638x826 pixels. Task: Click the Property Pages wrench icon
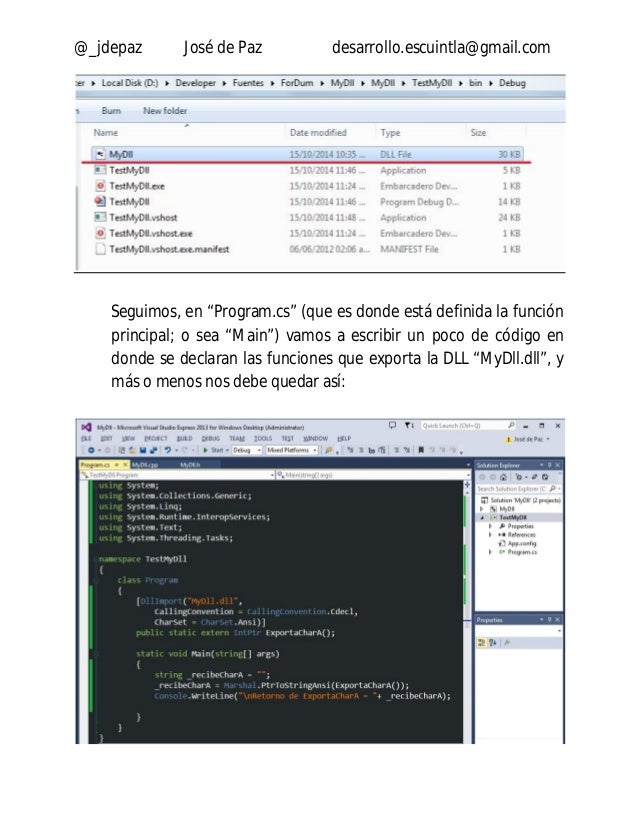[x=506, y=643]
